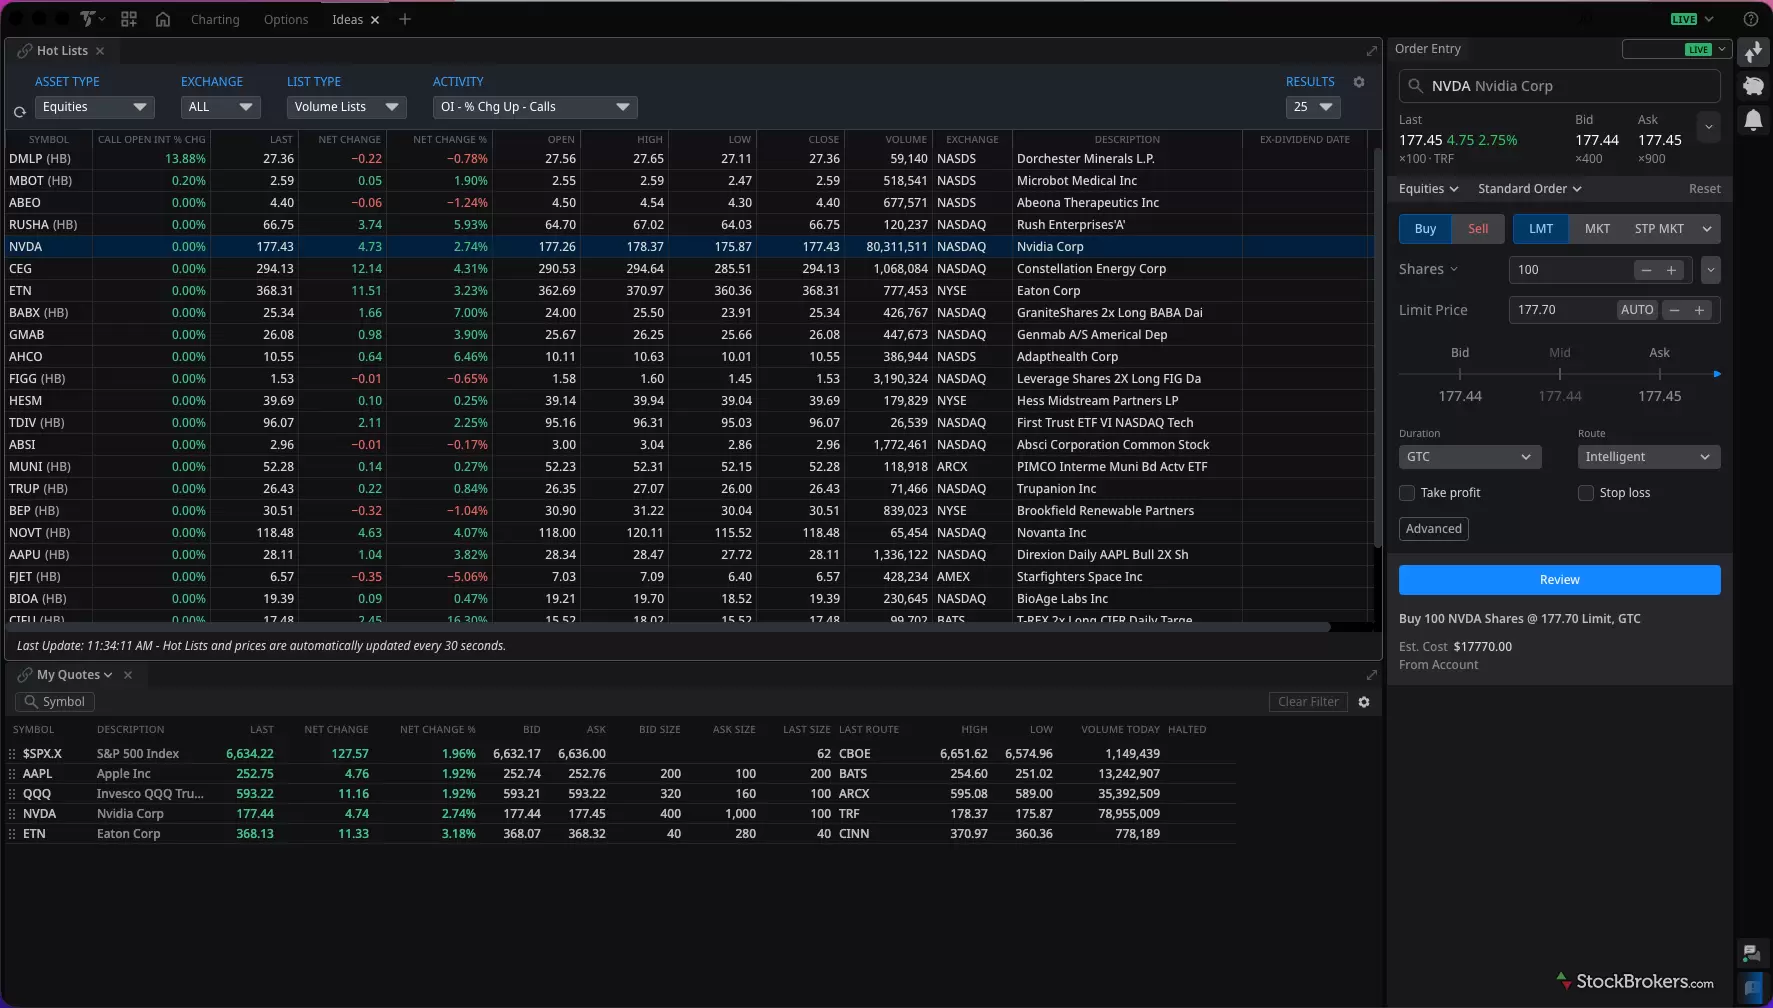
Task: Toggle AUTO limit price
Action: pos(1637,310)
